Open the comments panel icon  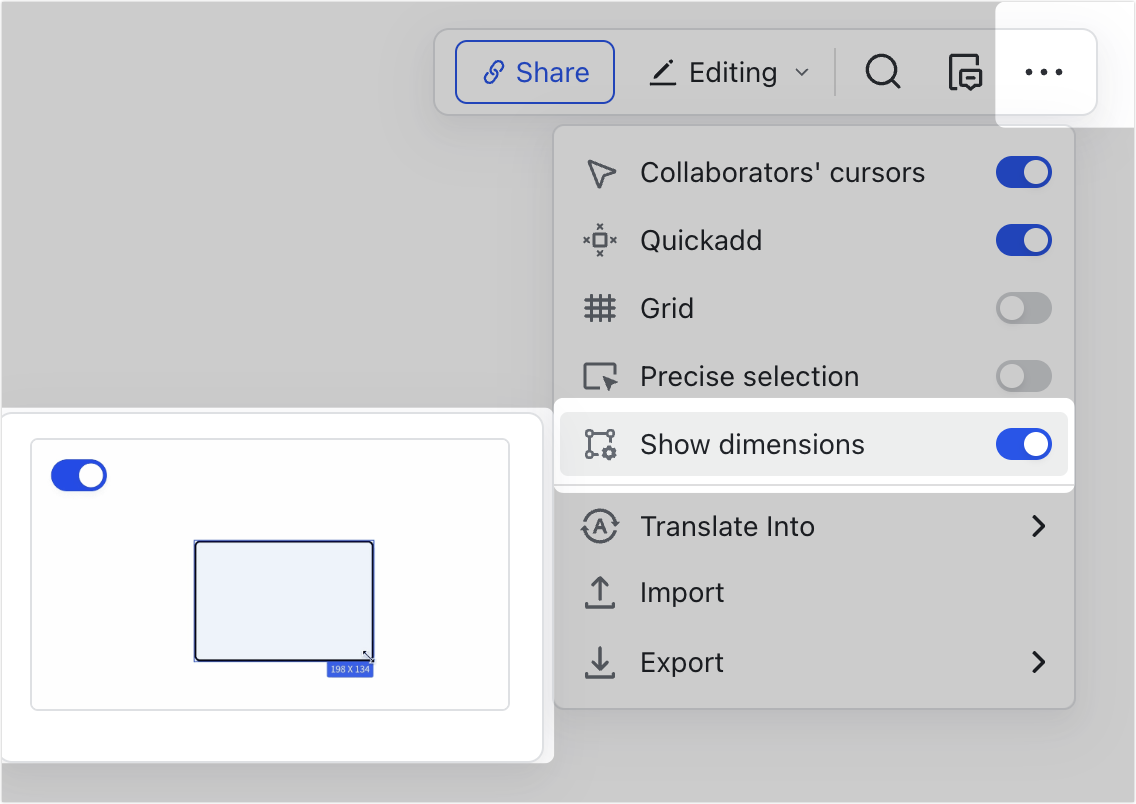(965, 73)
